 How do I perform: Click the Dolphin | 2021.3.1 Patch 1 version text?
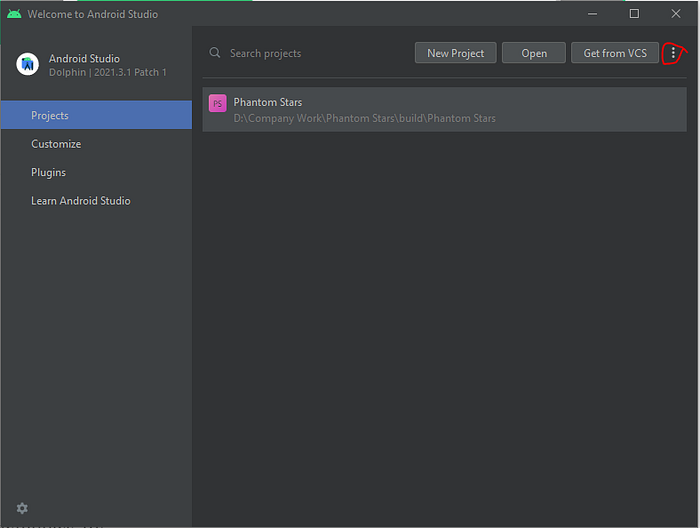click(x=108, y=72)
